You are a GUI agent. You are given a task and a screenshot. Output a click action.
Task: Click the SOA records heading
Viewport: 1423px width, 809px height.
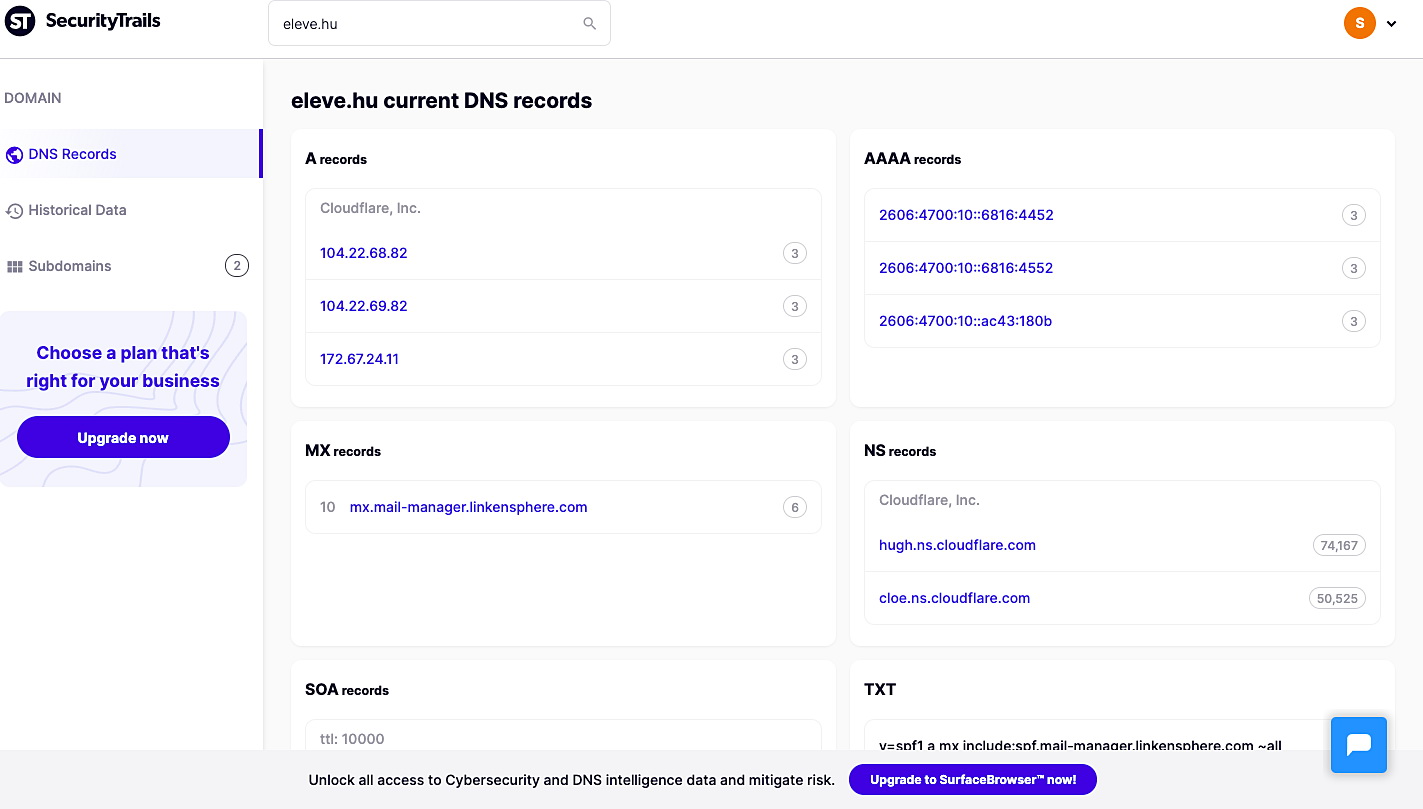point(347,690)
